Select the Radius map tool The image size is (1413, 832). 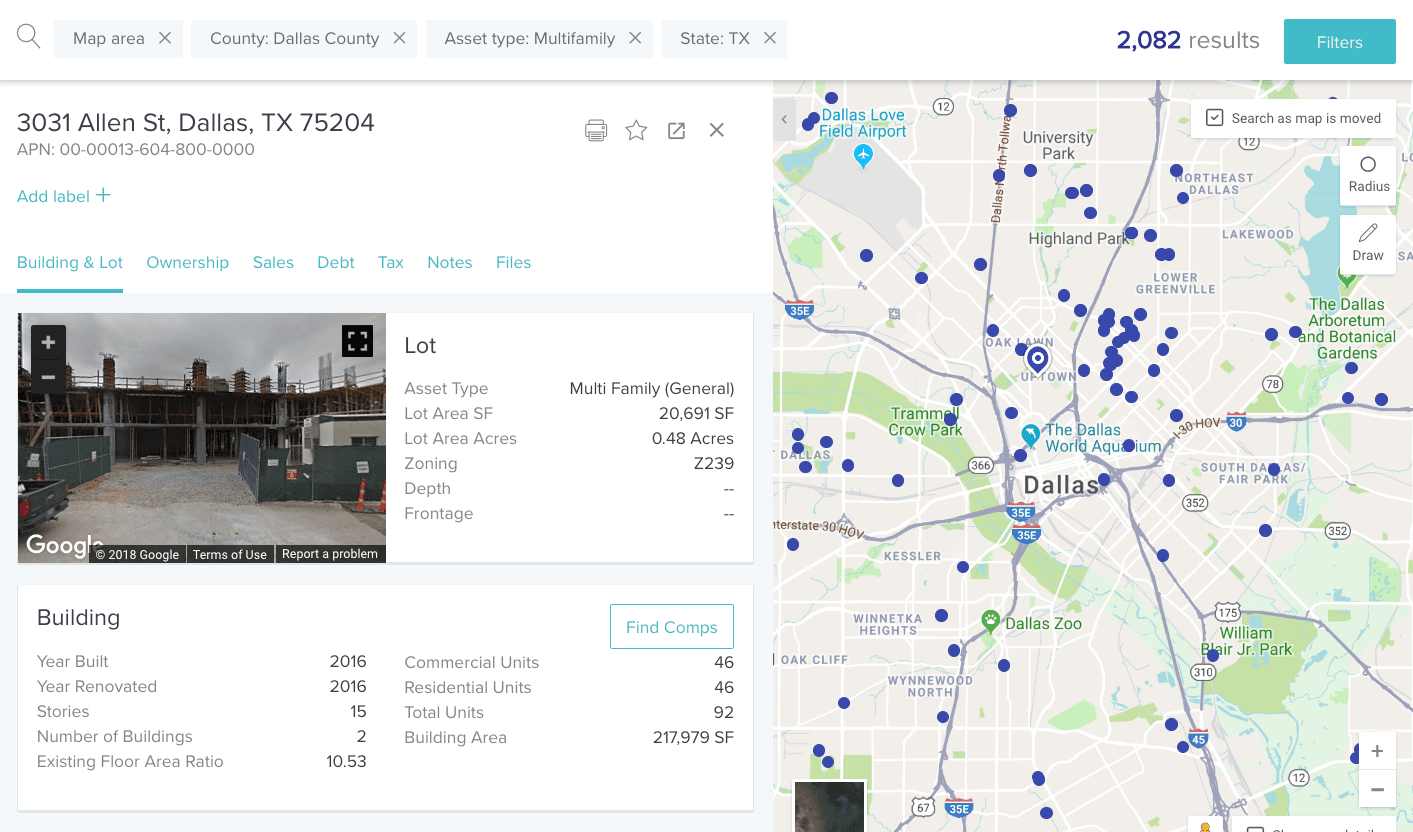[x=1368, y=174]
